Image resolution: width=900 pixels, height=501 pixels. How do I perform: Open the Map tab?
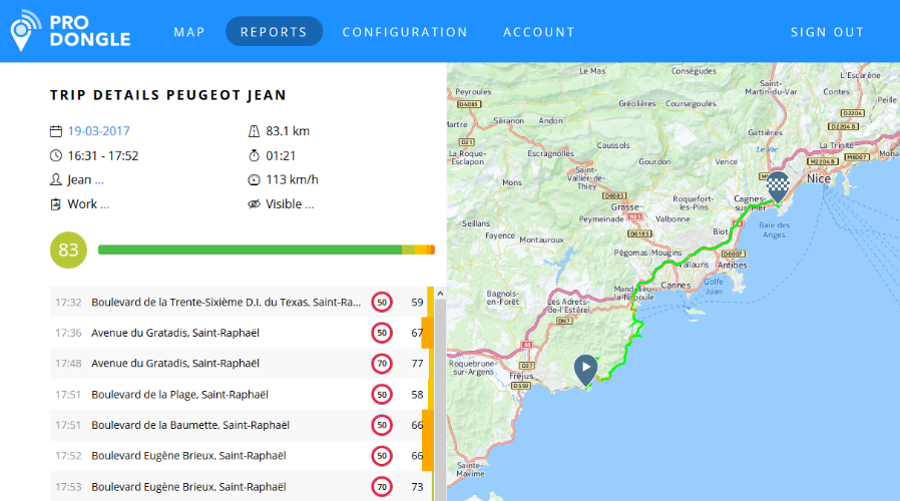(x=189, y=32)
